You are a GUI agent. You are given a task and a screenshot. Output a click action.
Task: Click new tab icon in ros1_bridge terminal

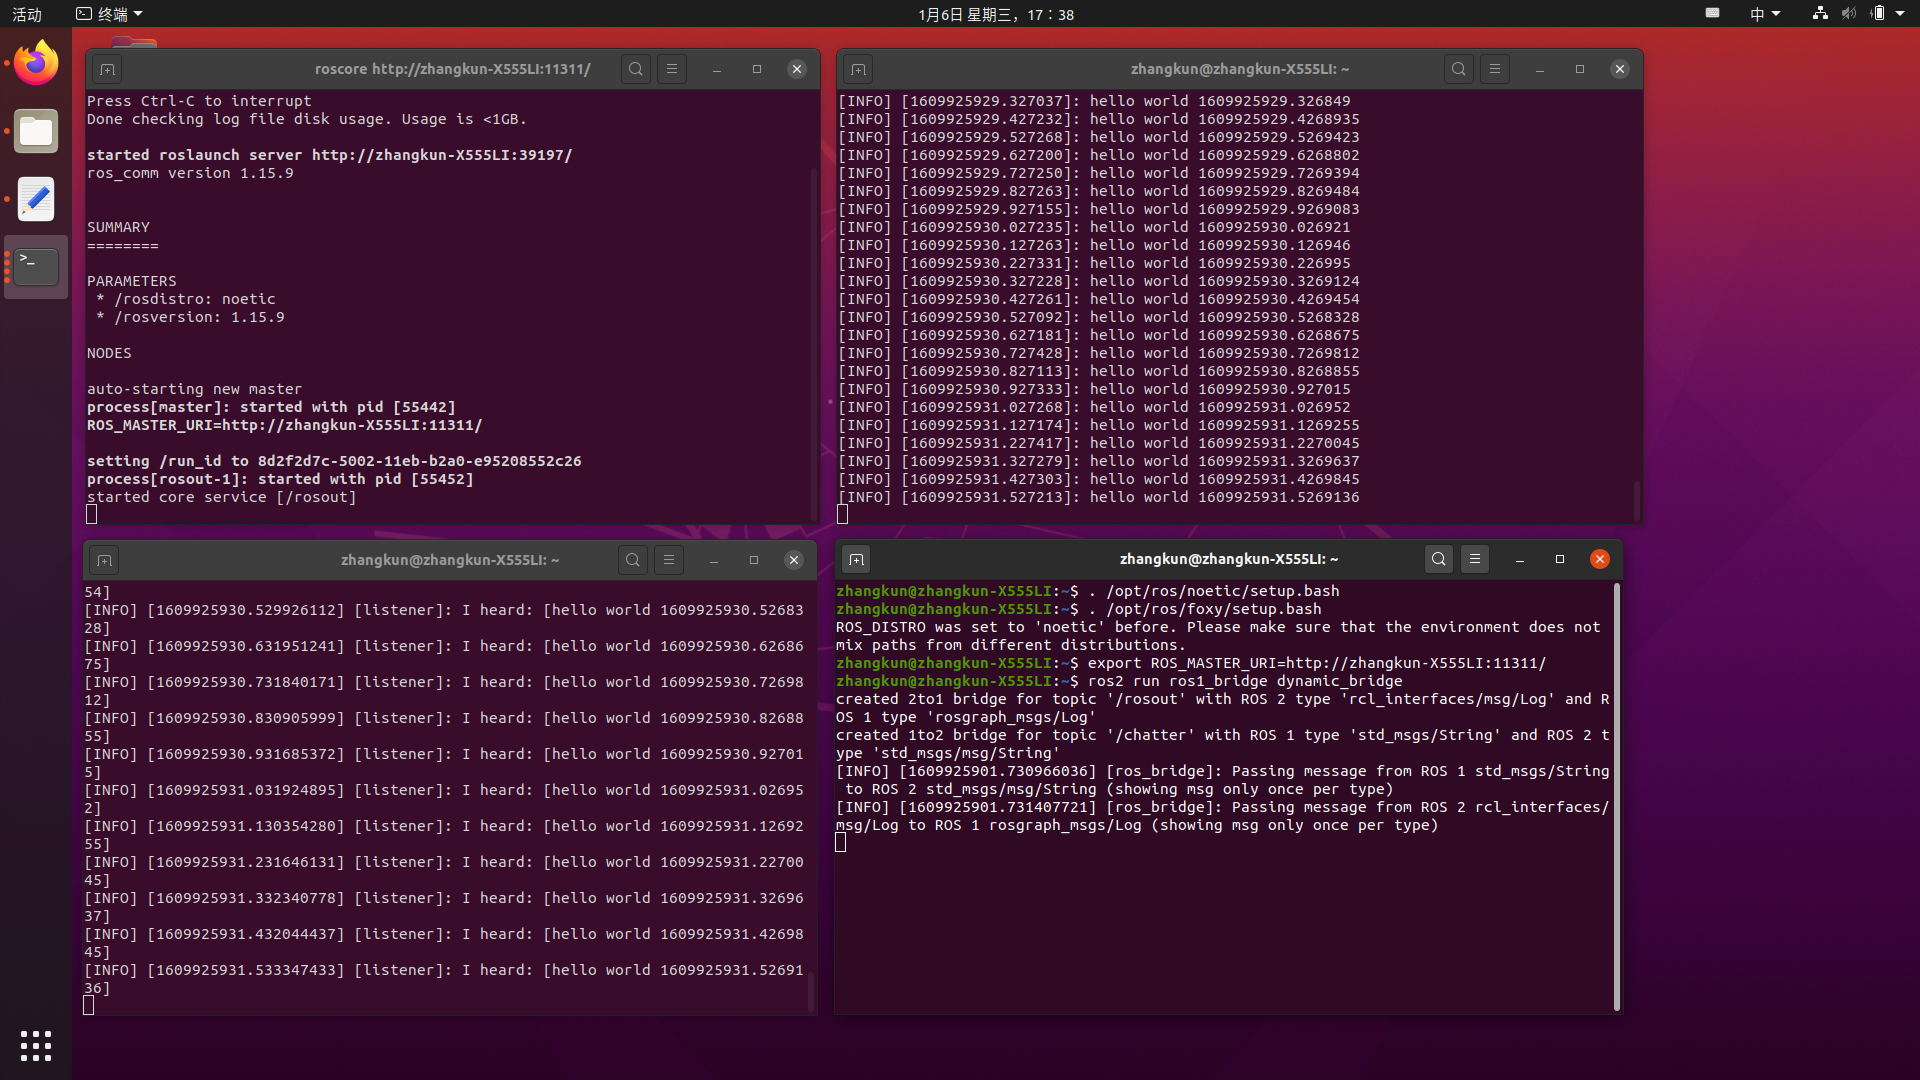(x=855, y=559)
